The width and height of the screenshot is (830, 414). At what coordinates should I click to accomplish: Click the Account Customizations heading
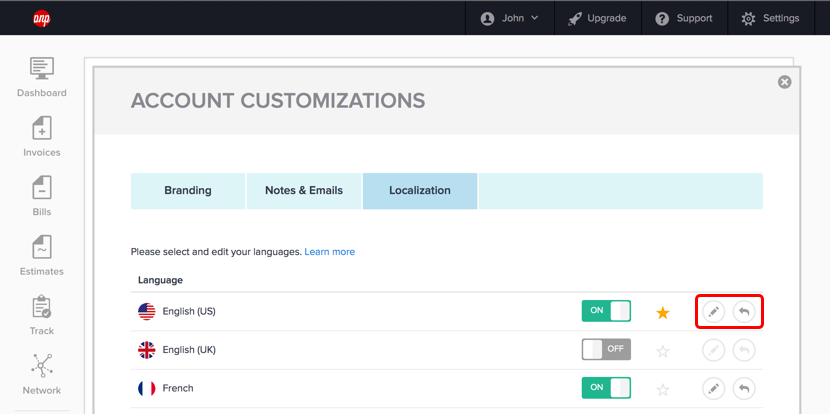[x=278, y=101]
